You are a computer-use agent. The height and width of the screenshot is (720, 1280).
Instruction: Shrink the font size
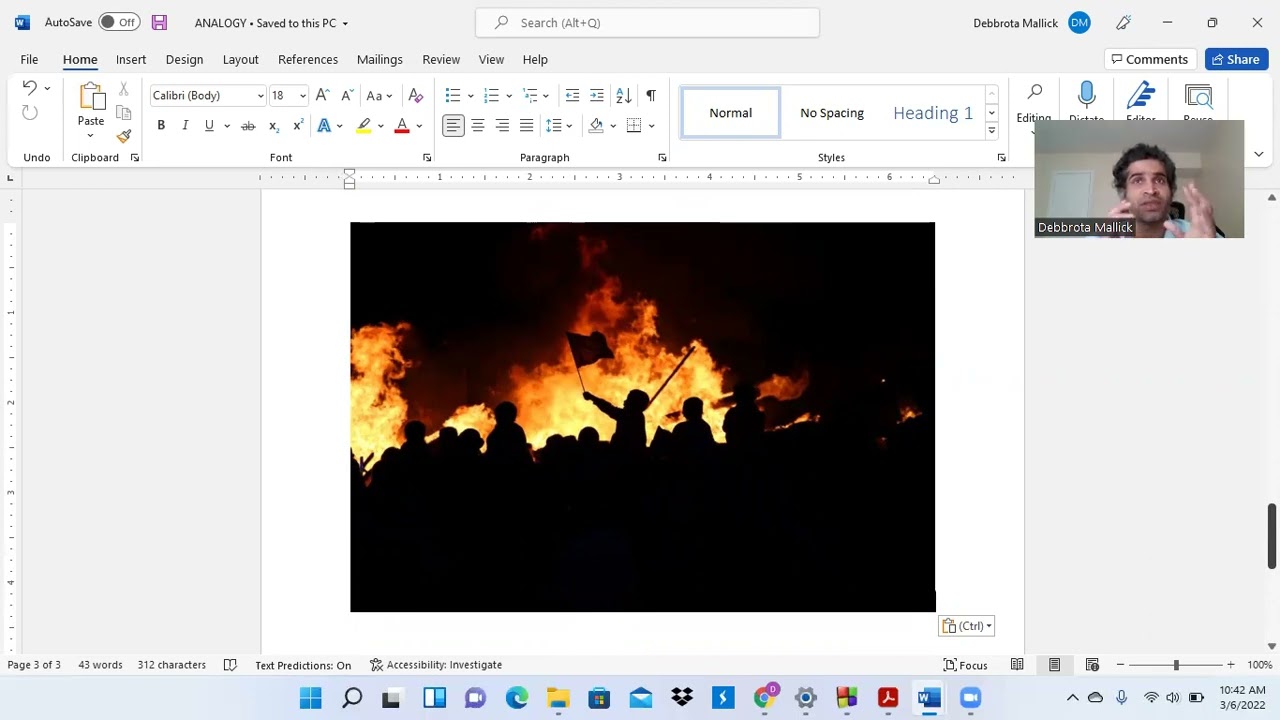click(x=347, y=96)
